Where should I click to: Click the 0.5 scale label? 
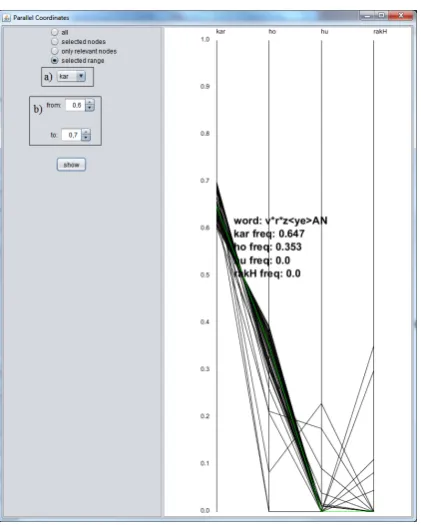click(x=205, y=275)
